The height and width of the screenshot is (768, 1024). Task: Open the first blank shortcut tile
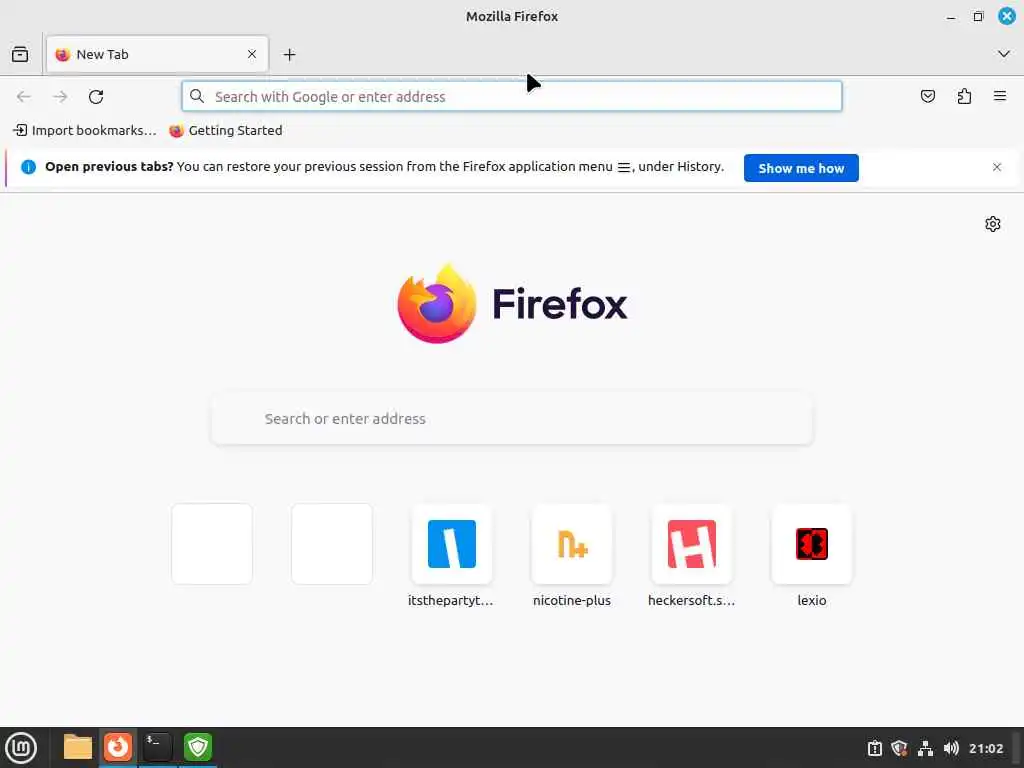pos(212,544)
